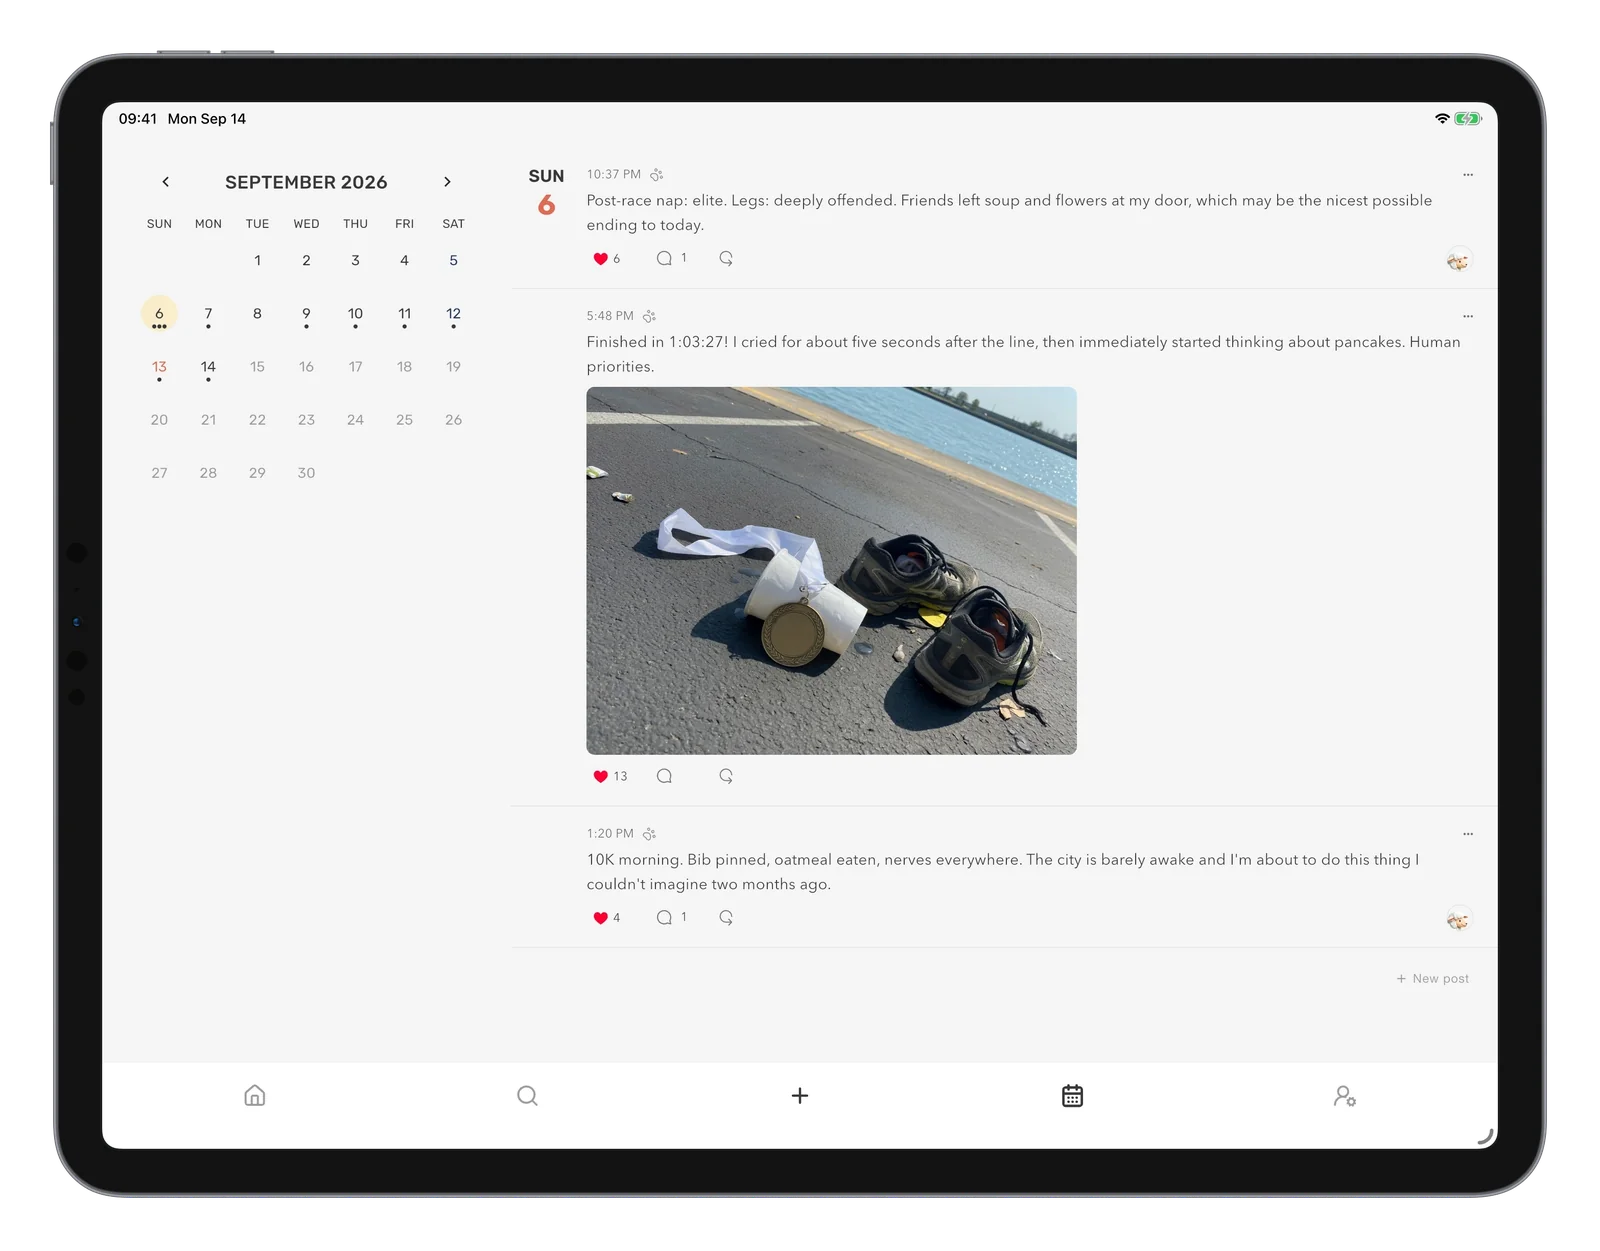Like the 10:37 PM post heart
Viewport: 1600px width, 1251px height.
[600, 259]
